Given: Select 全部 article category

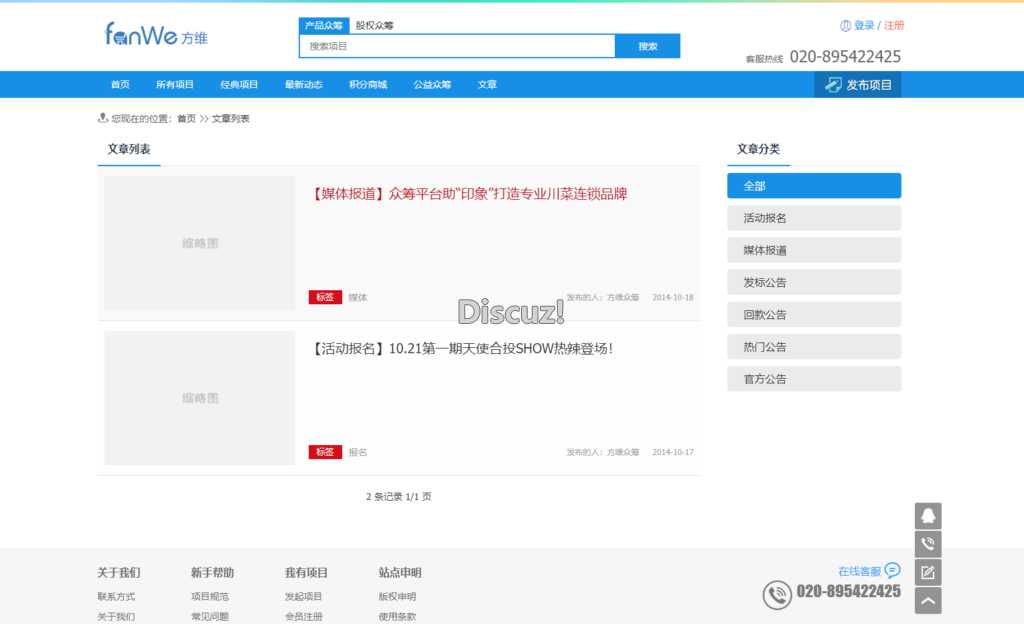Looking at the screenshot, I should (814, 185).
